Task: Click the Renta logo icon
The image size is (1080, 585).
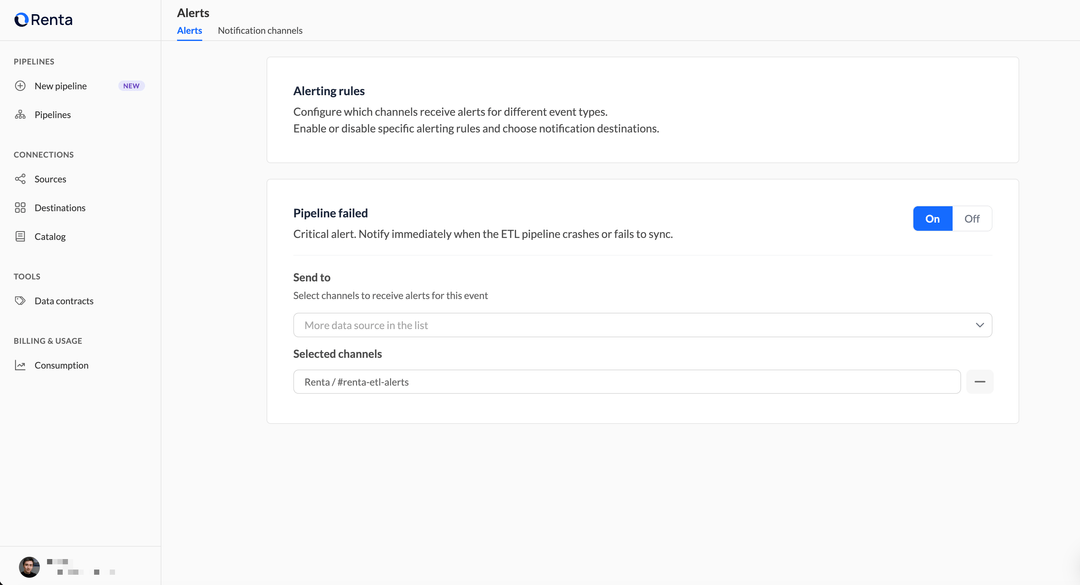Action: (21, 20)
